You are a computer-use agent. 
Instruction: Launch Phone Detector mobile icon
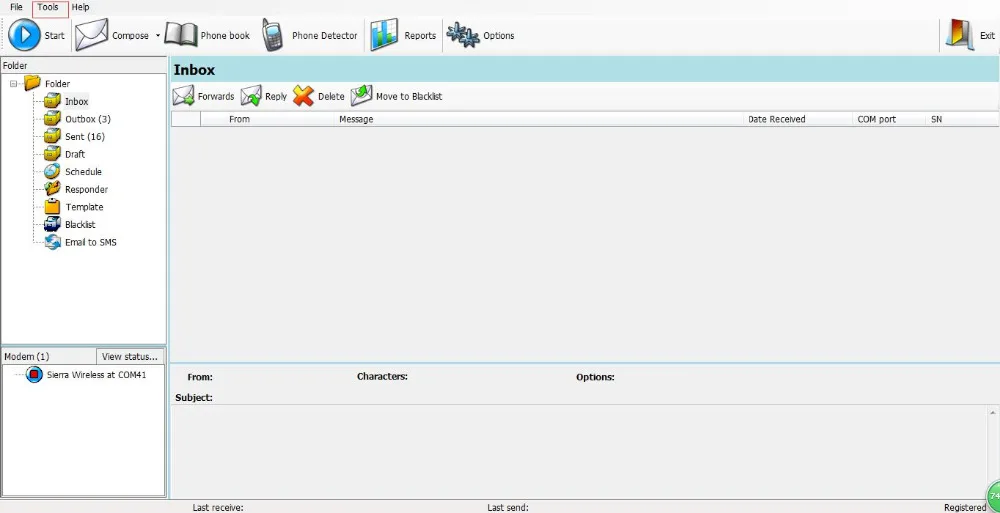click(x=273, y=35)
